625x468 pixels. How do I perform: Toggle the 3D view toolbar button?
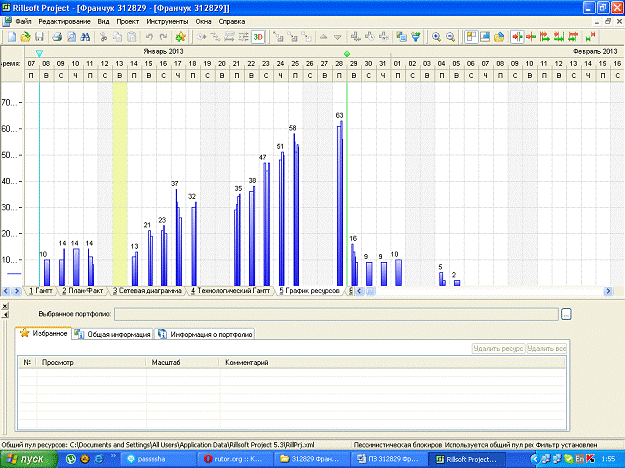[258, 36]
